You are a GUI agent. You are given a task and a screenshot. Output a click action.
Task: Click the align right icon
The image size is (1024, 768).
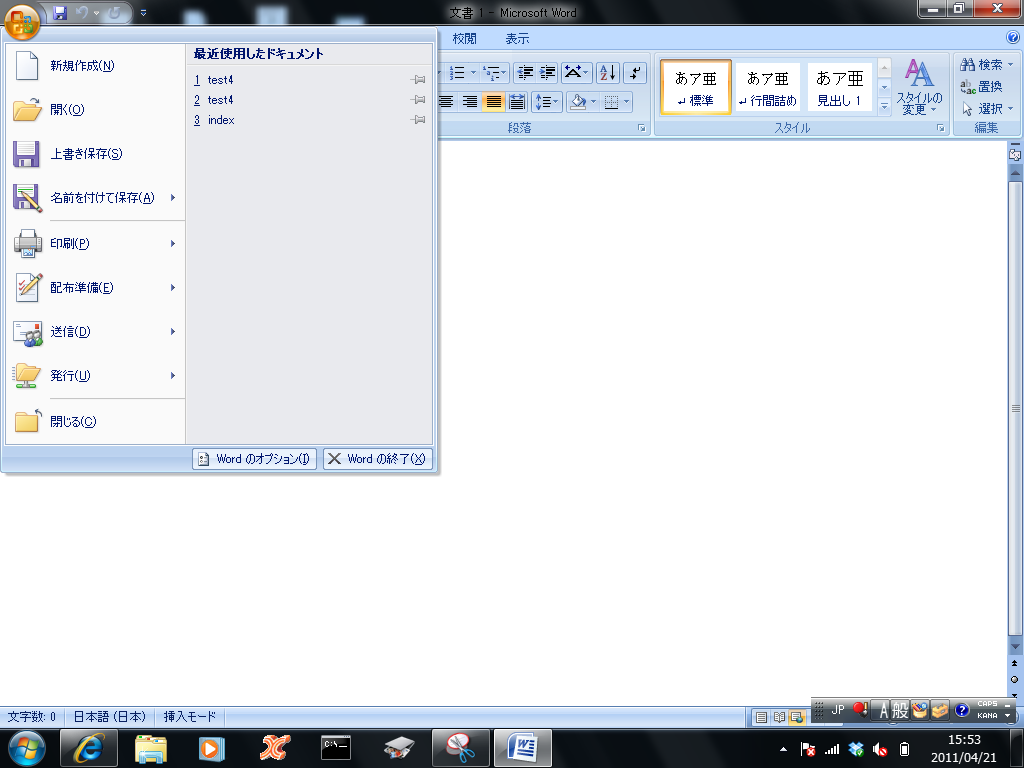(470, 101)
